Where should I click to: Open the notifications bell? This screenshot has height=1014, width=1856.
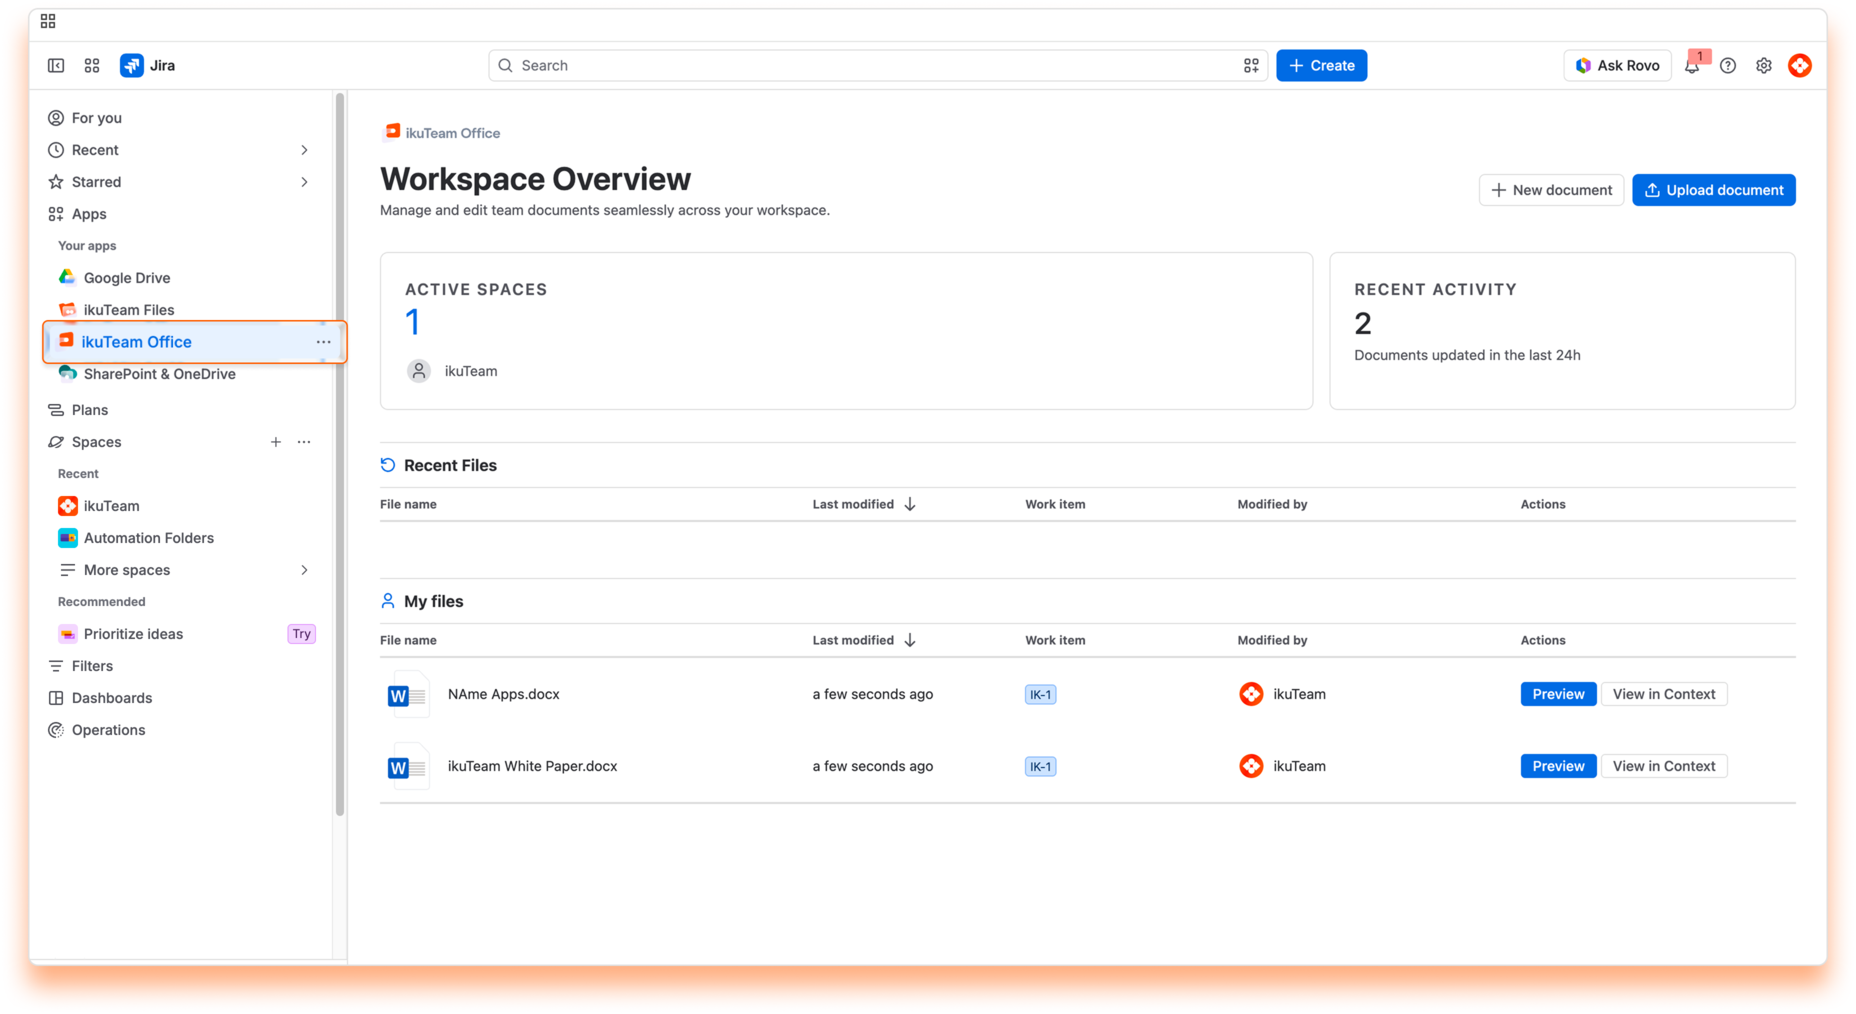click(x=1692, y=65)
